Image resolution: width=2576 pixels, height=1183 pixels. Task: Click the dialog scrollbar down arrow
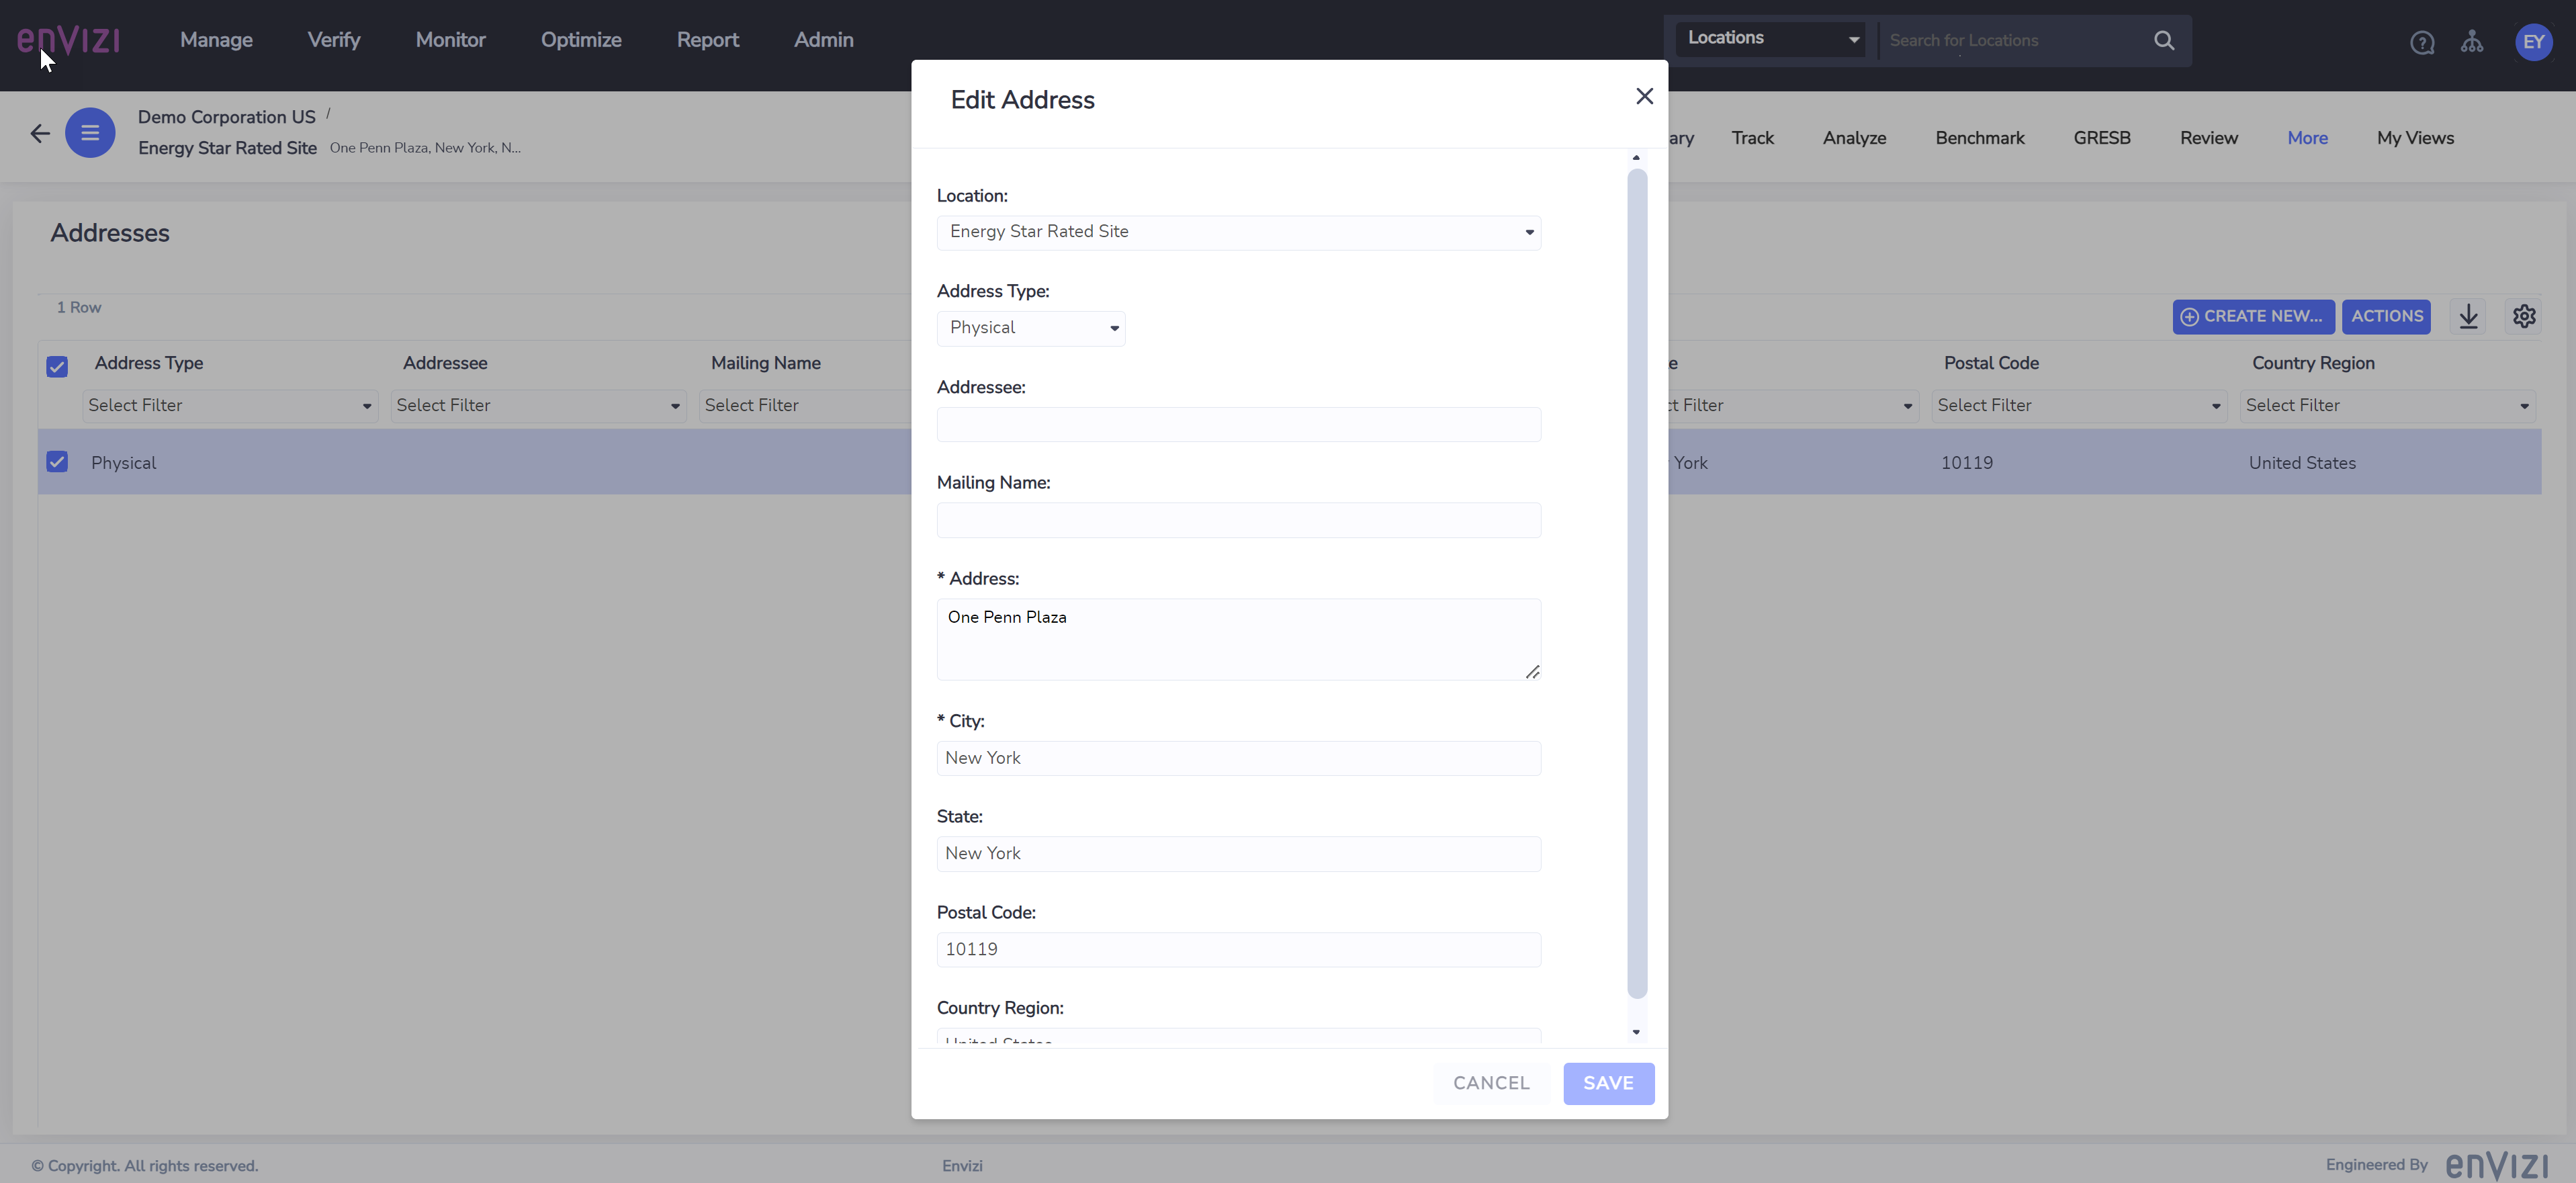[1636, 1032]
